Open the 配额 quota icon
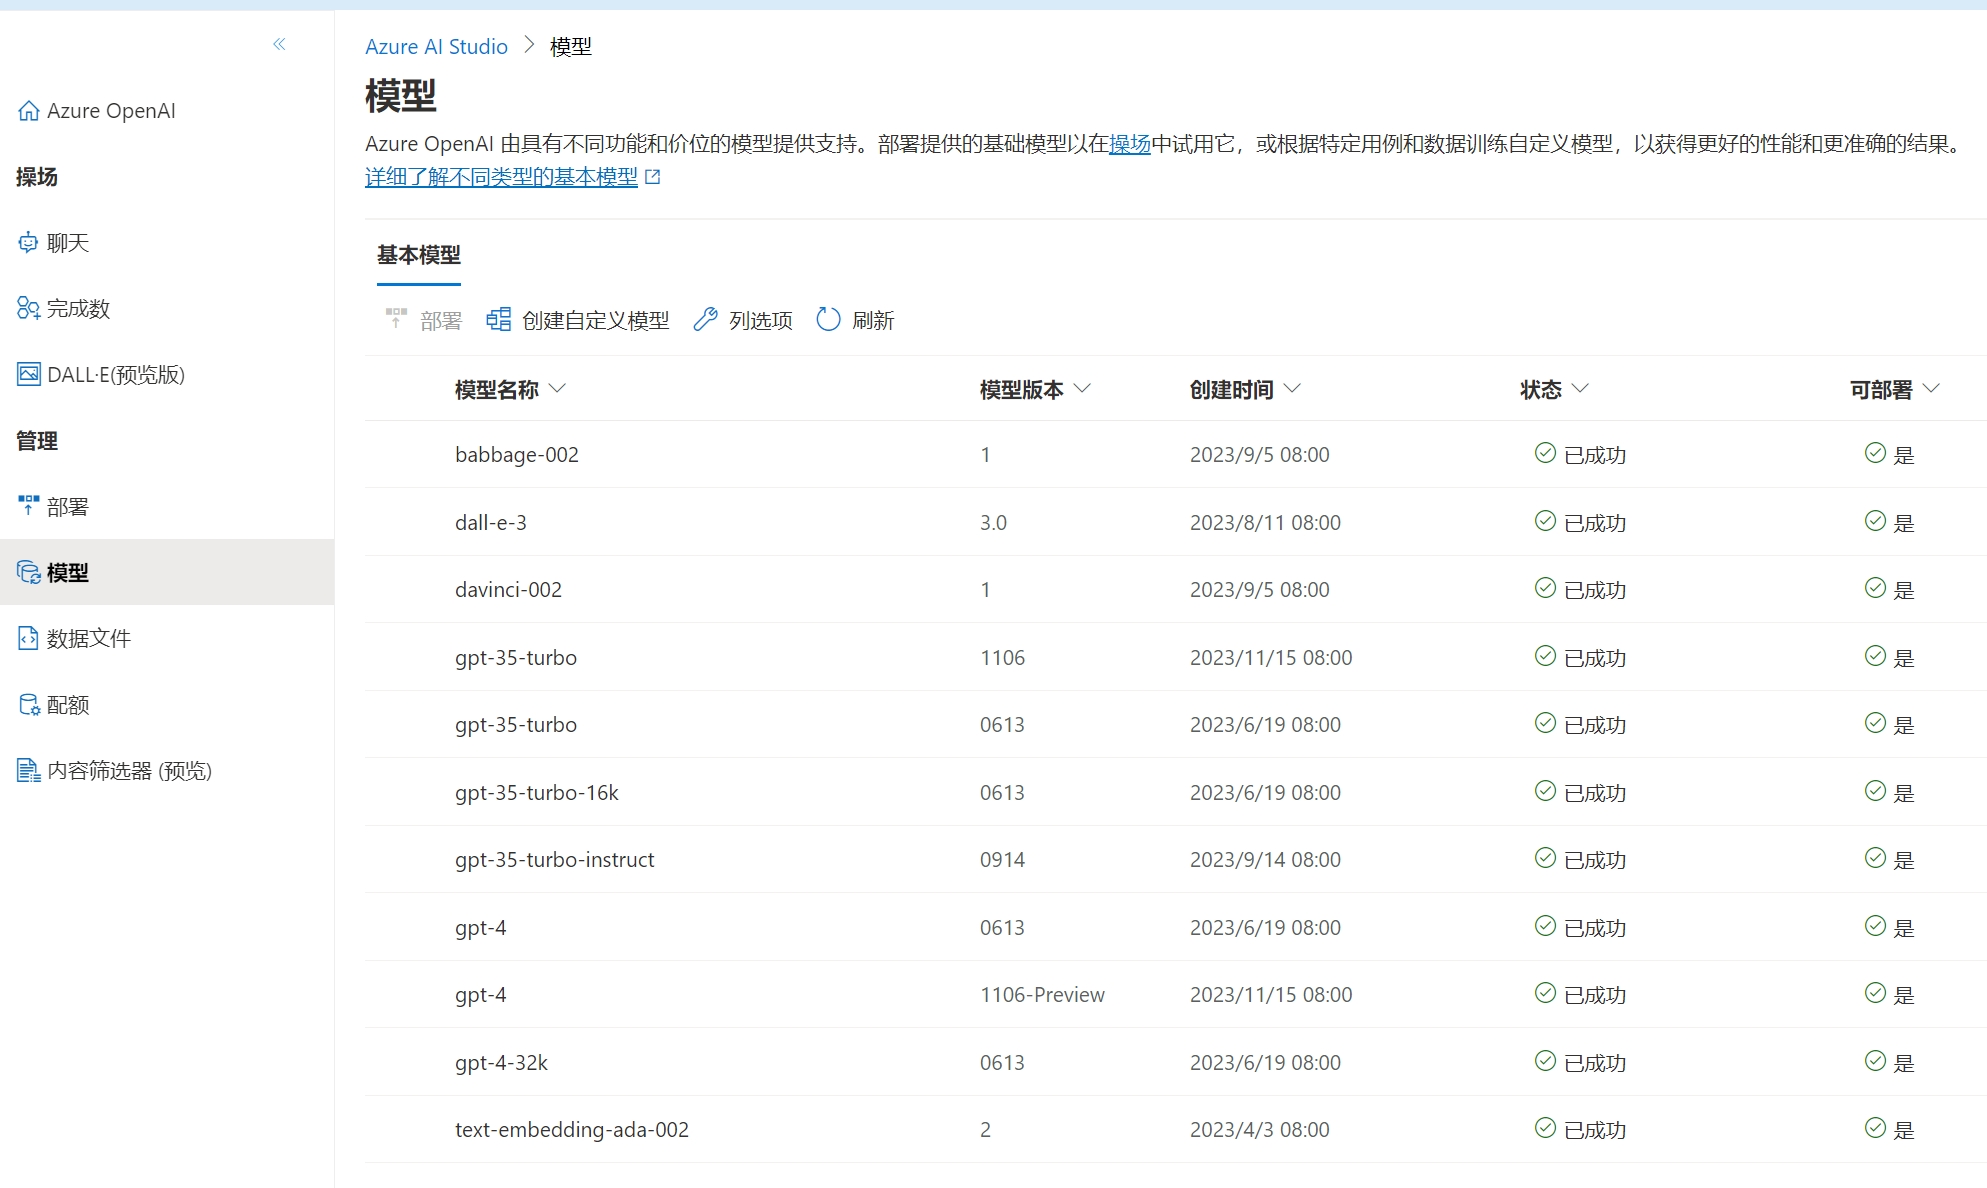This screenshot has width=1987, height=1188. [x=28, y=705]
